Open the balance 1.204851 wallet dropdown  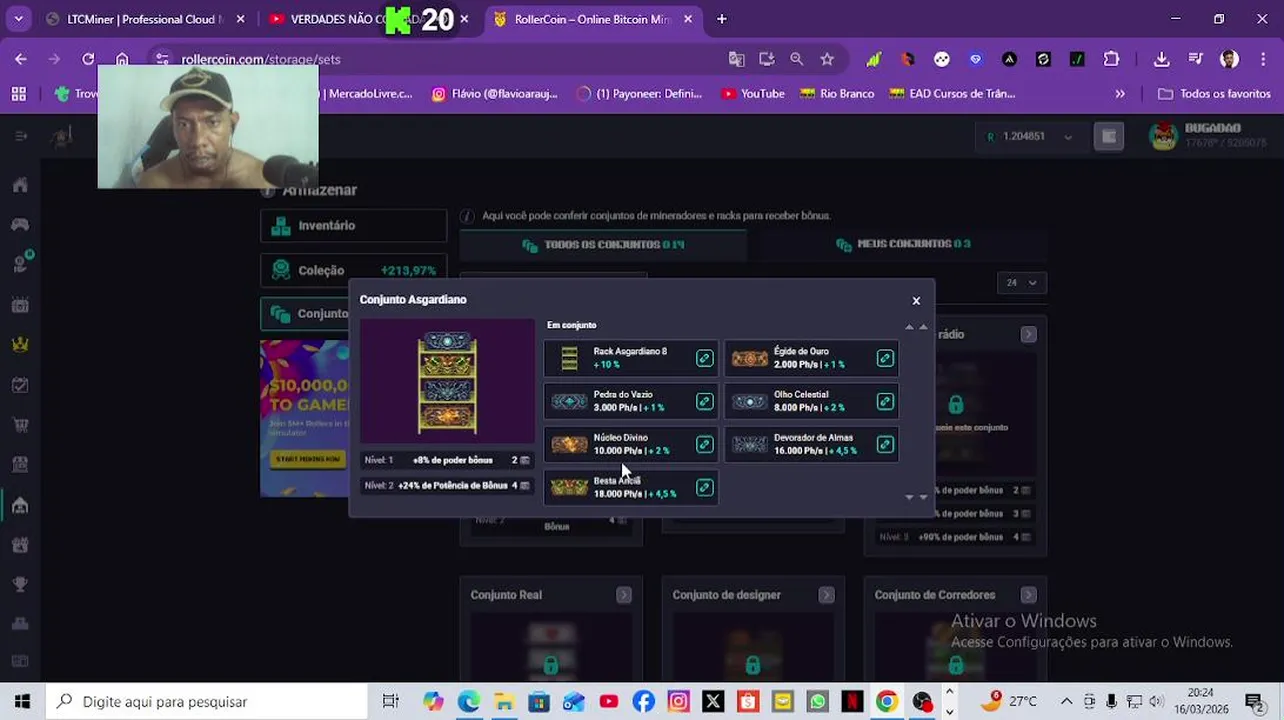tap(1029, 136)
